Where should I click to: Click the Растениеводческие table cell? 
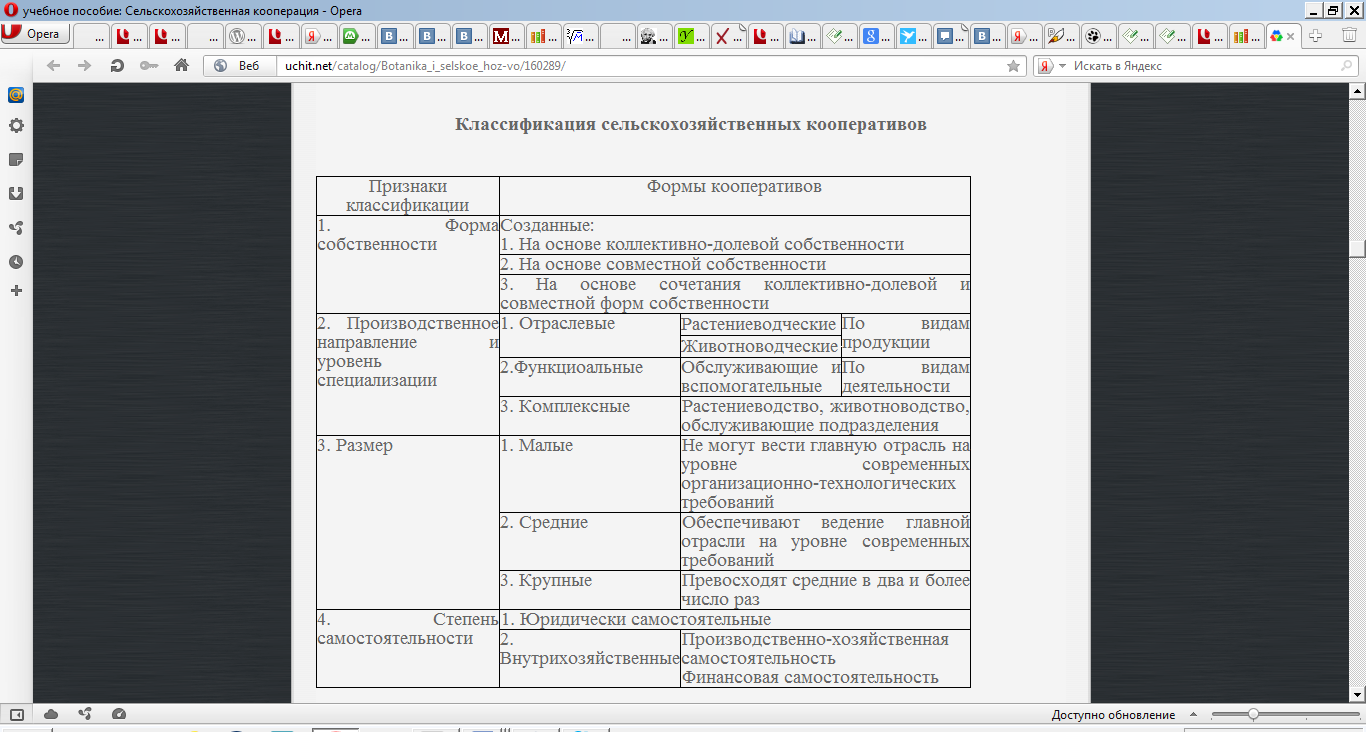[x=759, y=325]
